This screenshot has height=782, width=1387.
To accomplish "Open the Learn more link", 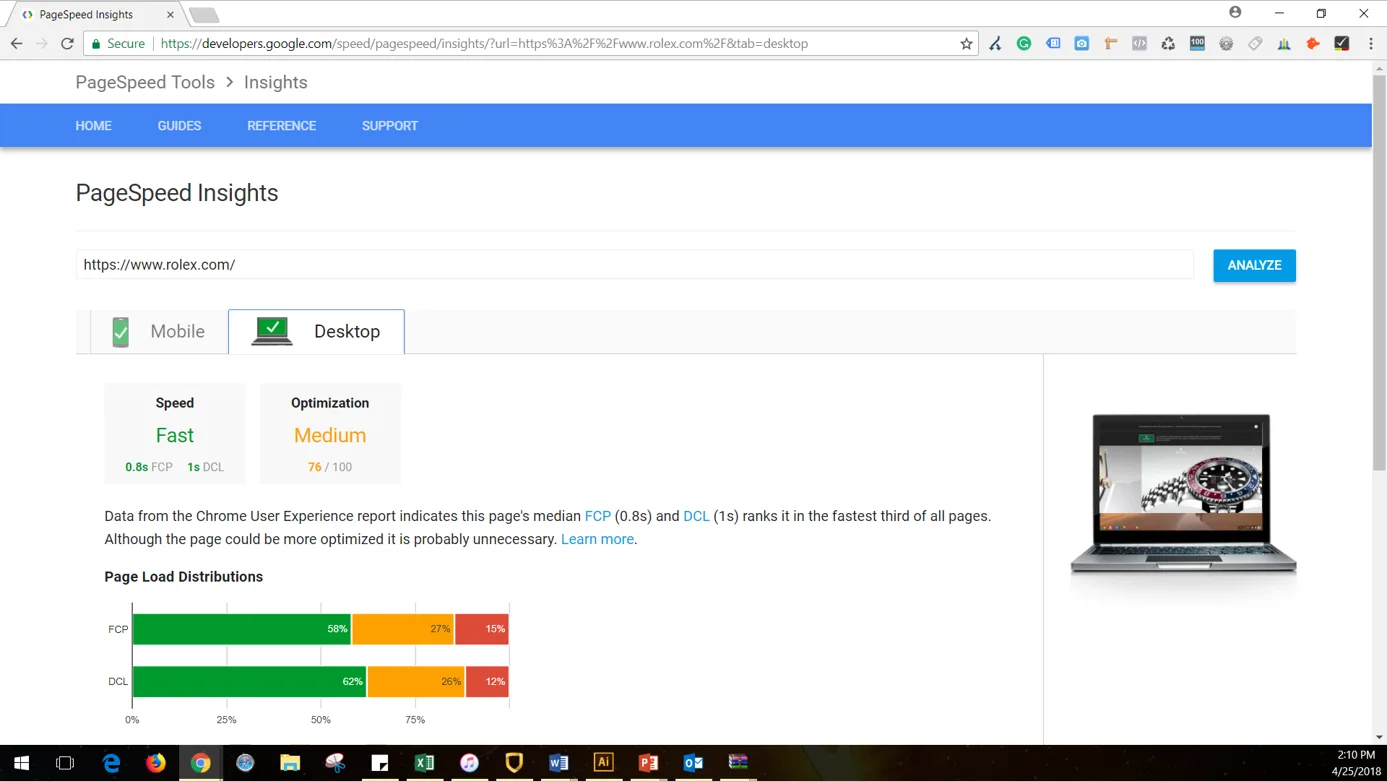I will pos(597,539).
